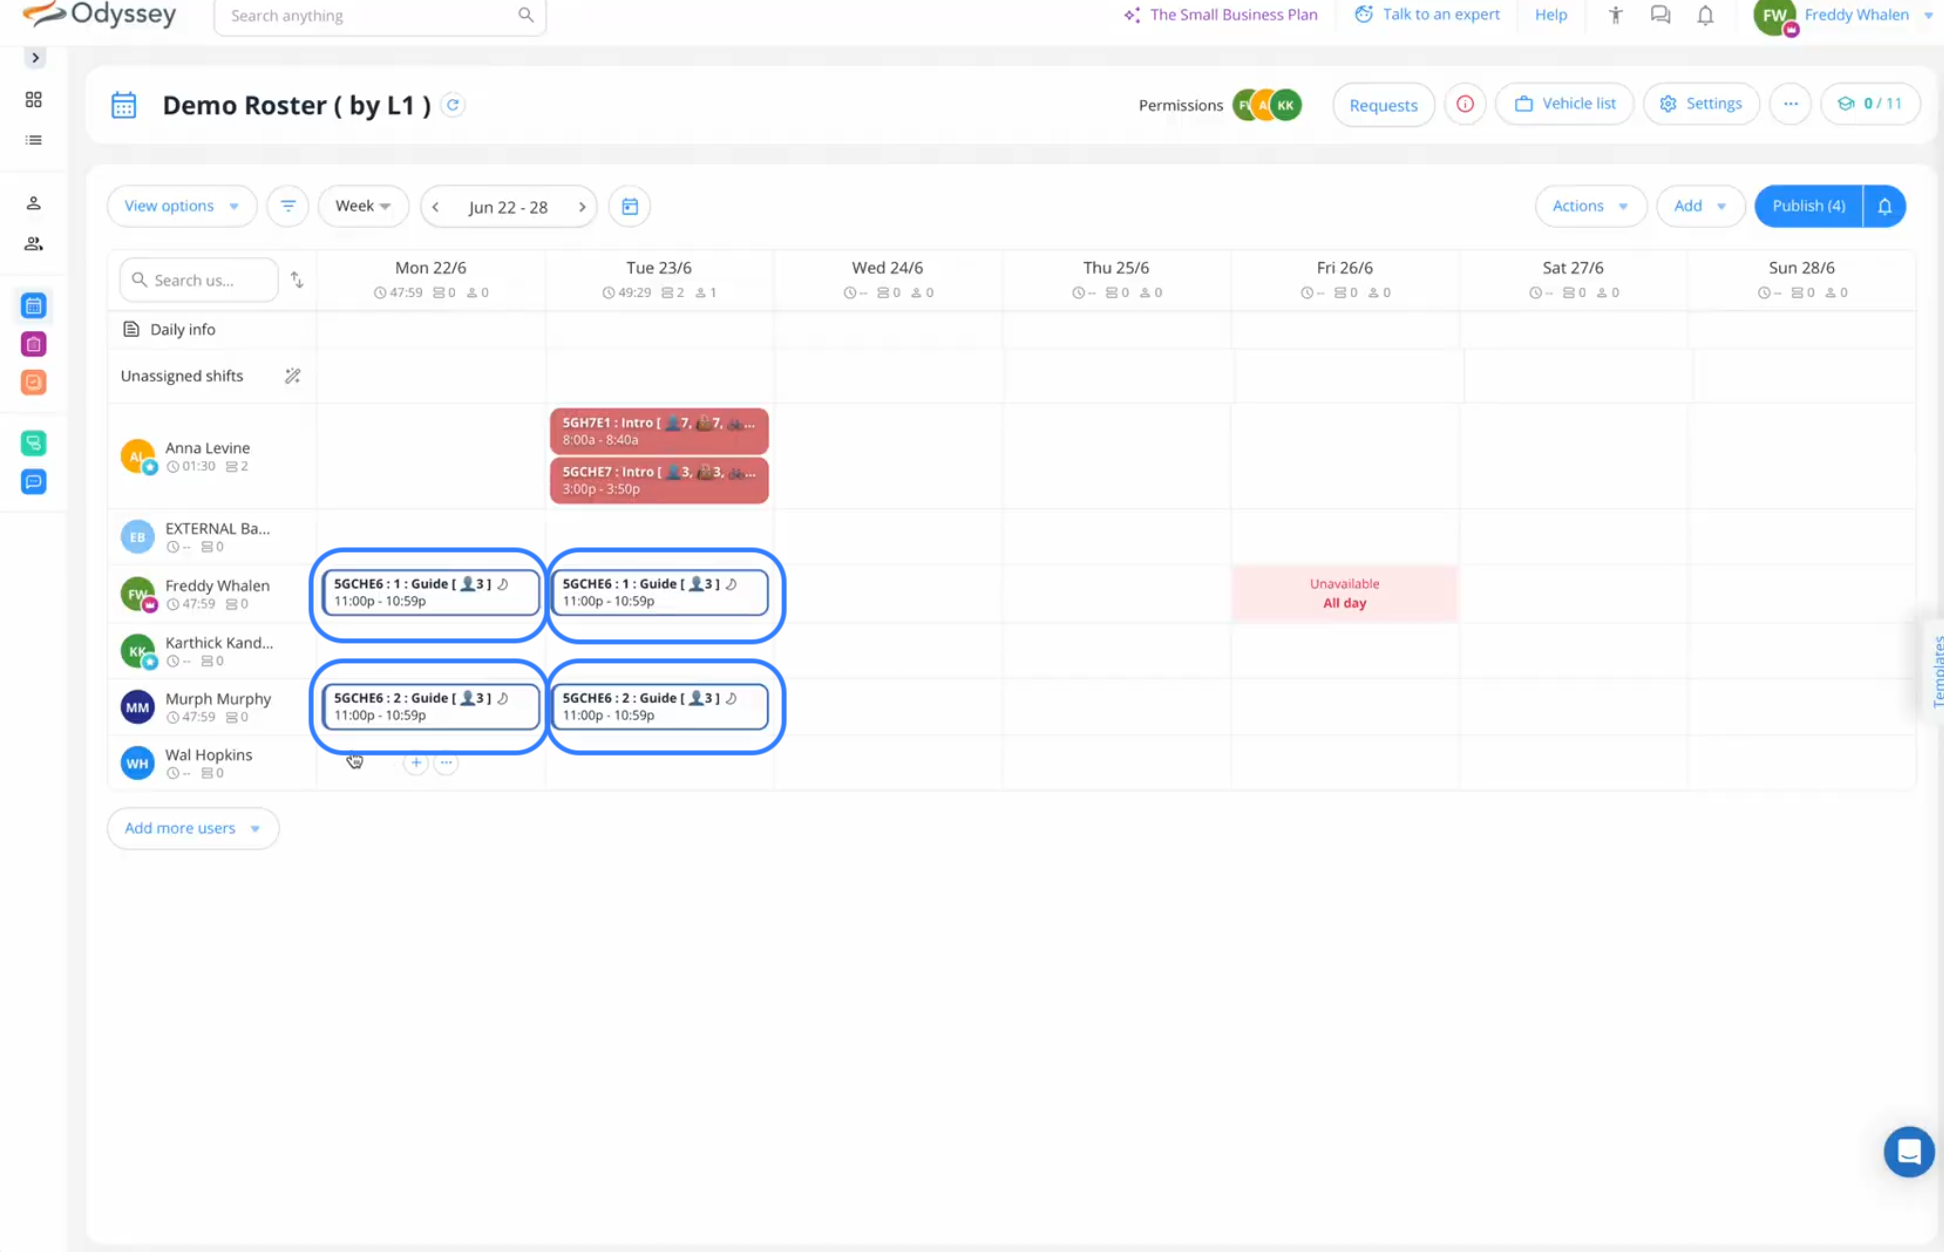Open the Requests button
The height and width of the screenshot is (1252, 1944).
(x=1383, y=105)
